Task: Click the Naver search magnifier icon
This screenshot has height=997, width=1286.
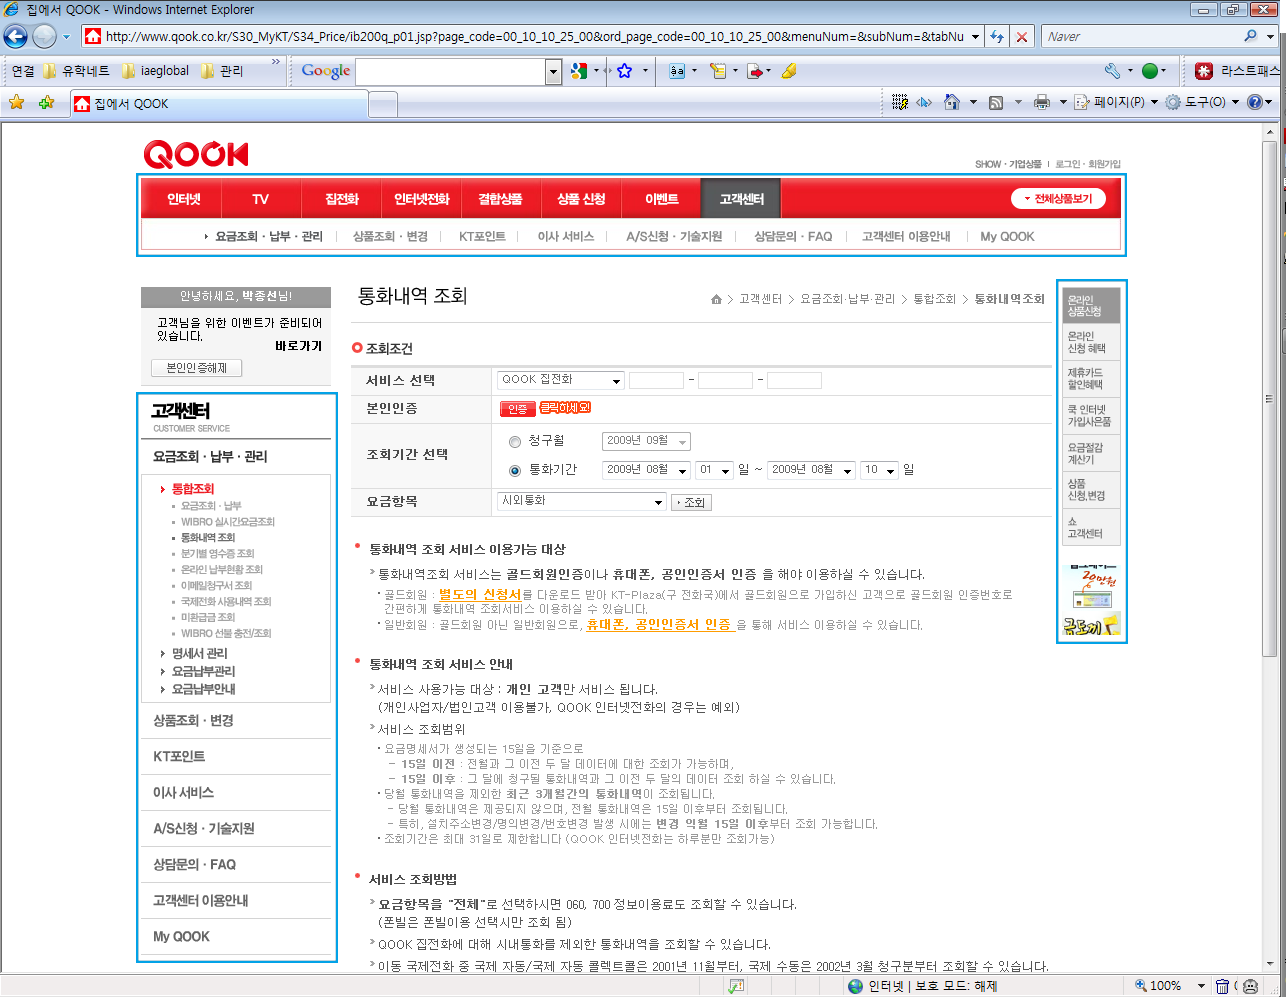Action: click(1251, 36)
